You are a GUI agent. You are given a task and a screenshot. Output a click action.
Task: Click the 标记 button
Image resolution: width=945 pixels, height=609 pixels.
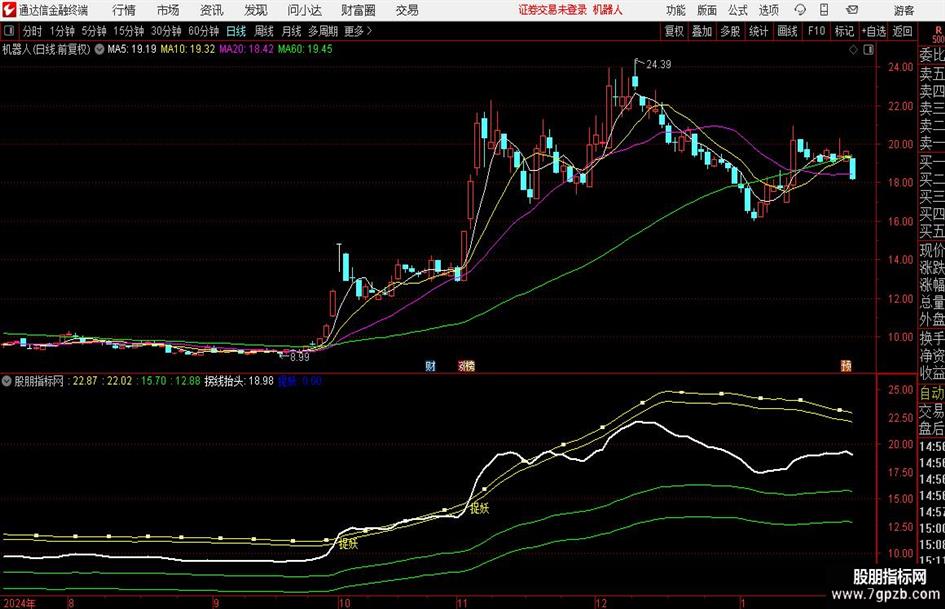844,31
